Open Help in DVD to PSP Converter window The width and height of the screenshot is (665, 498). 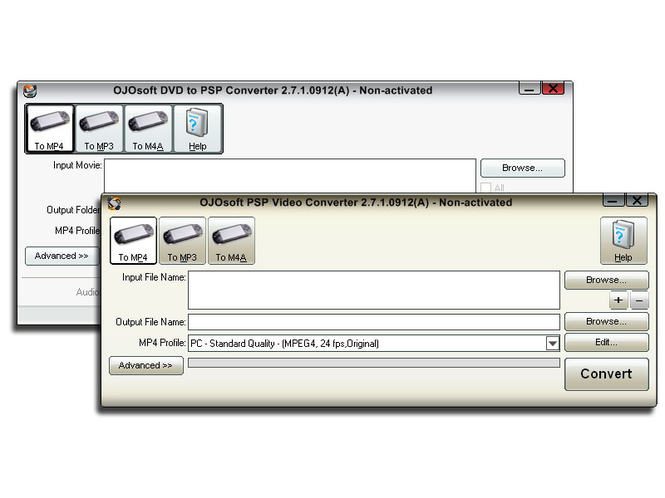click(x=197, y=128)
